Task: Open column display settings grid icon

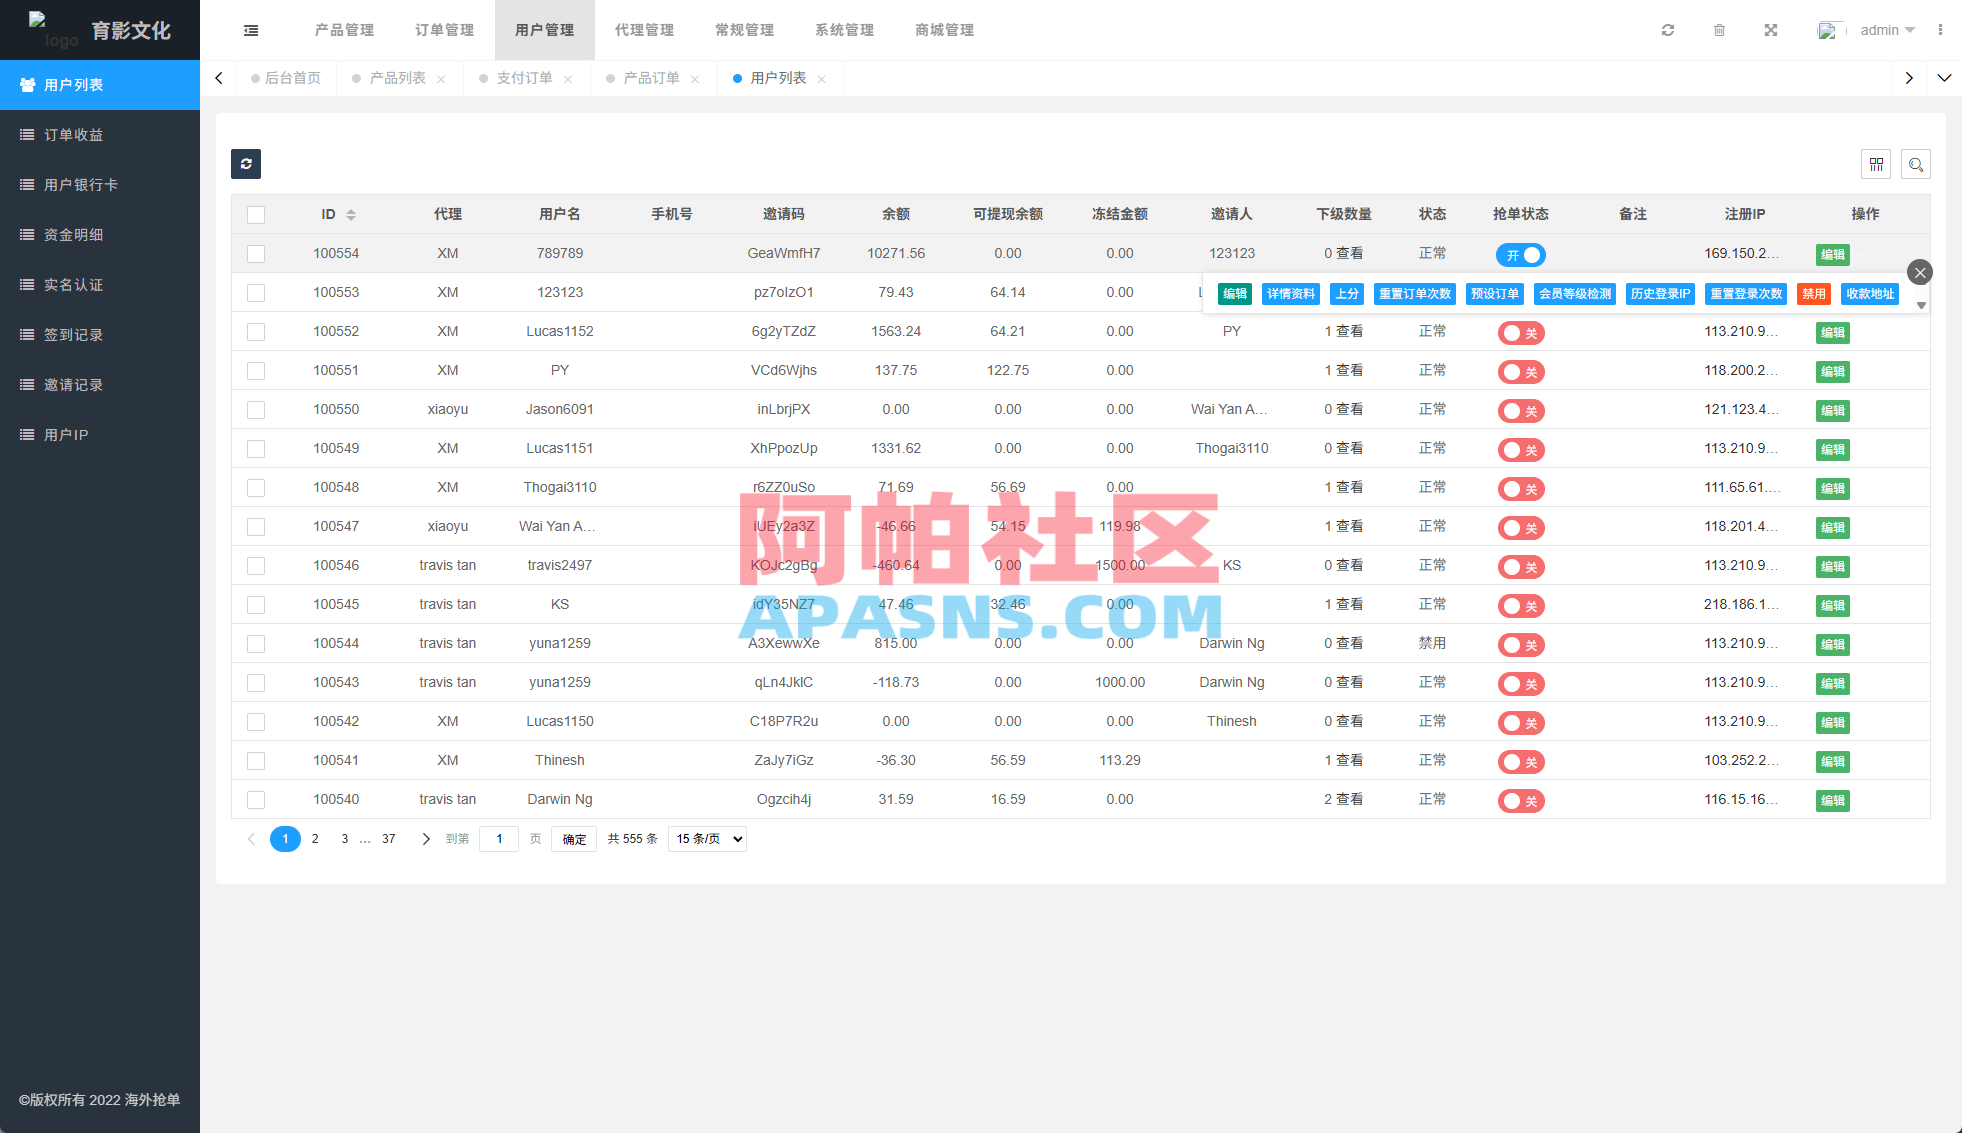Action: coord(1876,164)
